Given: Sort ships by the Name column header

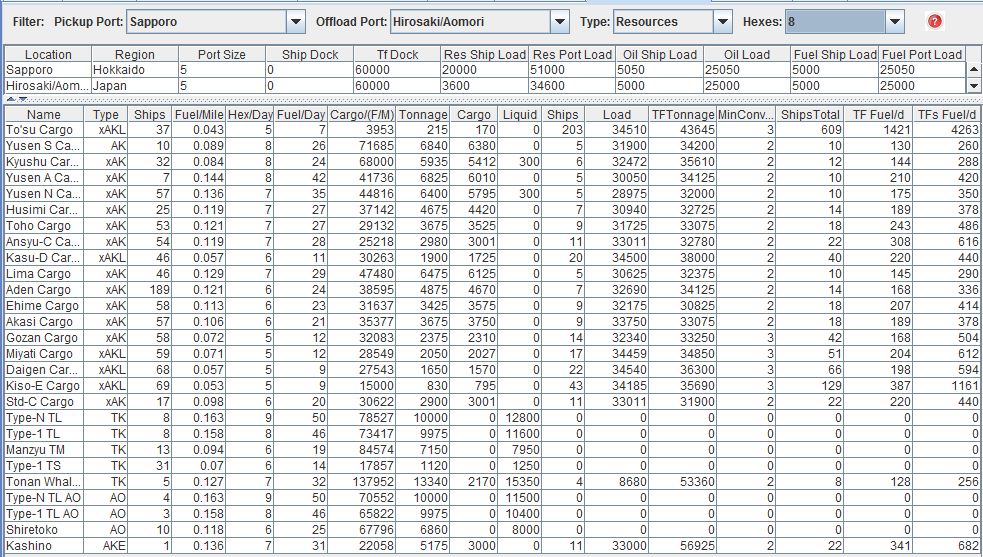Looking at the screenshot, I should [44, 114].
